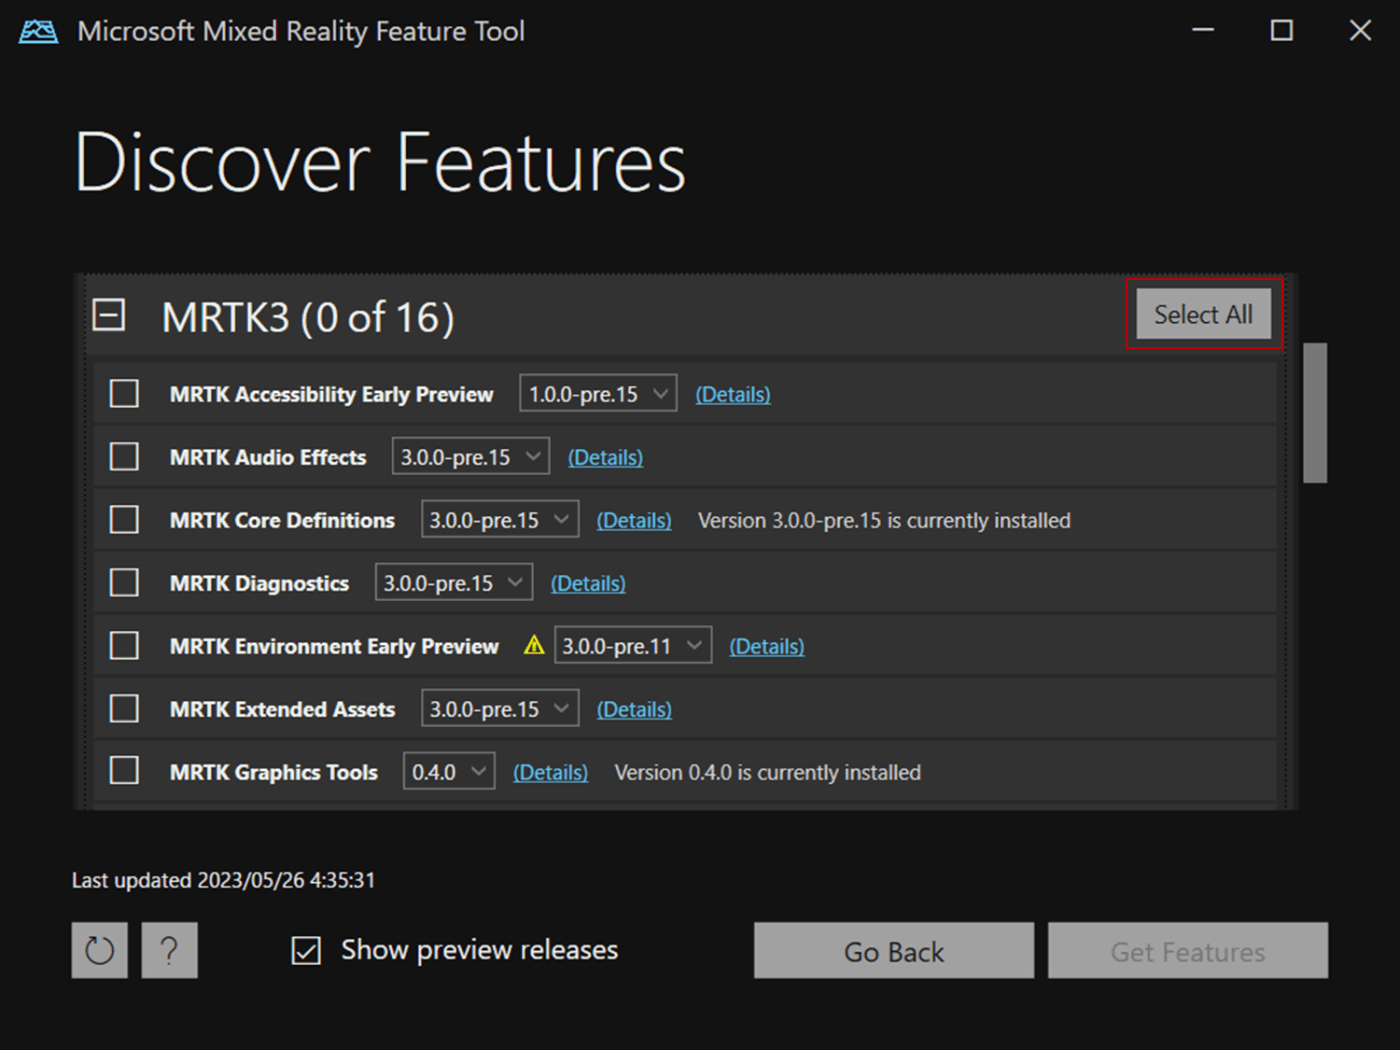Expand MRTK Environment Early Preview version dropdown
Screen dimensions: 1400x1050
(633, 645)
